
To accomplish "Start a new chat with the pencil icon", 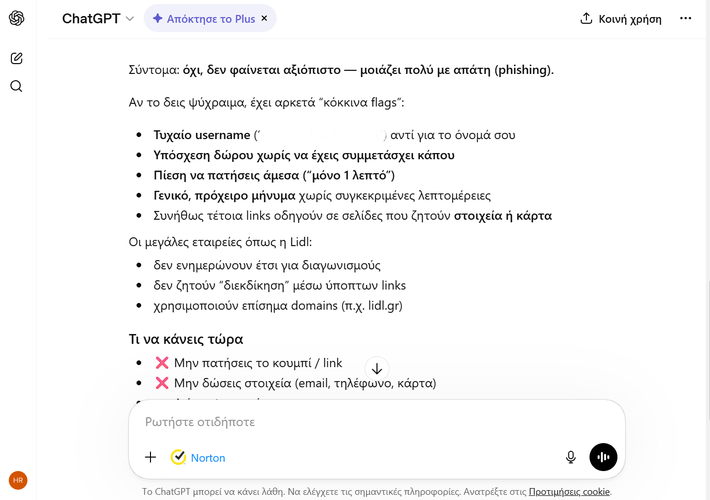I will click(16, 58).
